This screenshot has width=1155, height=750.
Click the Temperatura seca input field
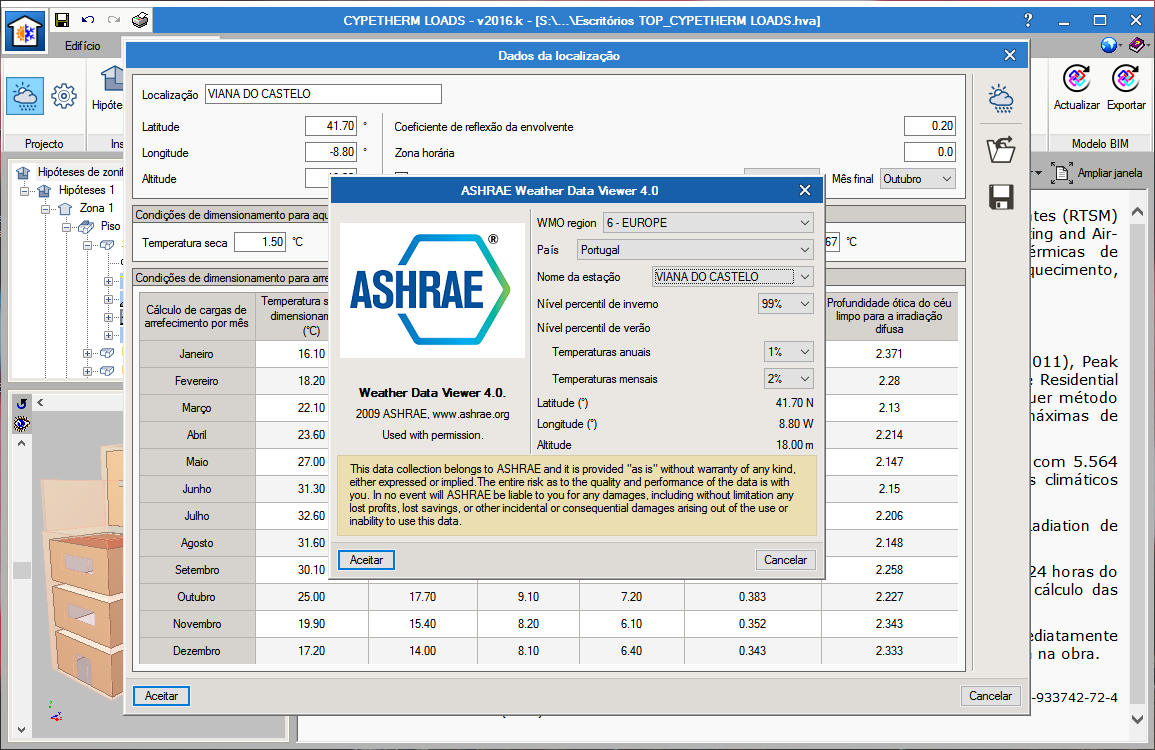260,242
